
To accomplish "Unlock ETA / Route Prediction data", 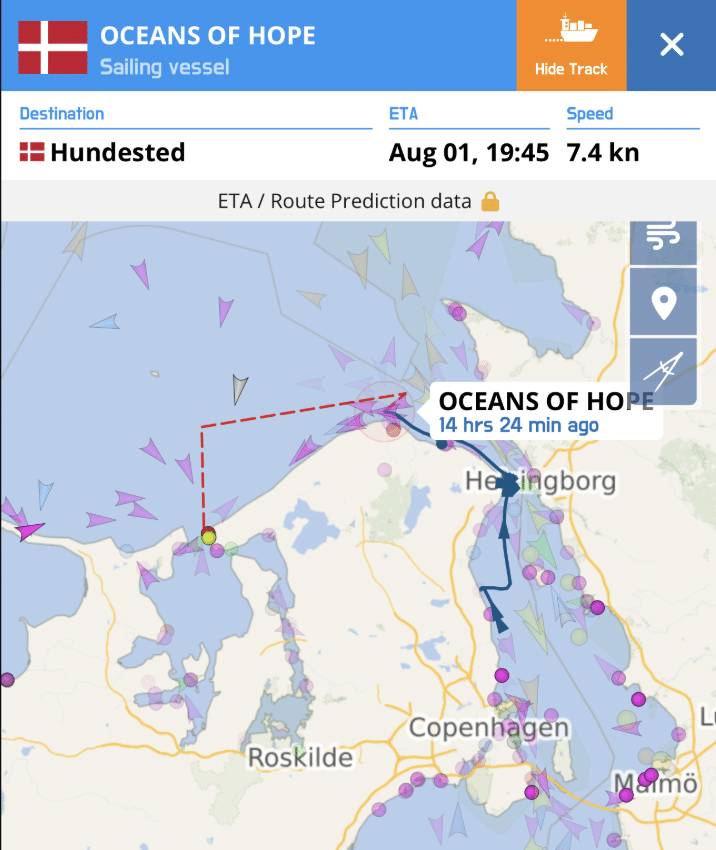I will pyautogui.click(x=345, y=201).
